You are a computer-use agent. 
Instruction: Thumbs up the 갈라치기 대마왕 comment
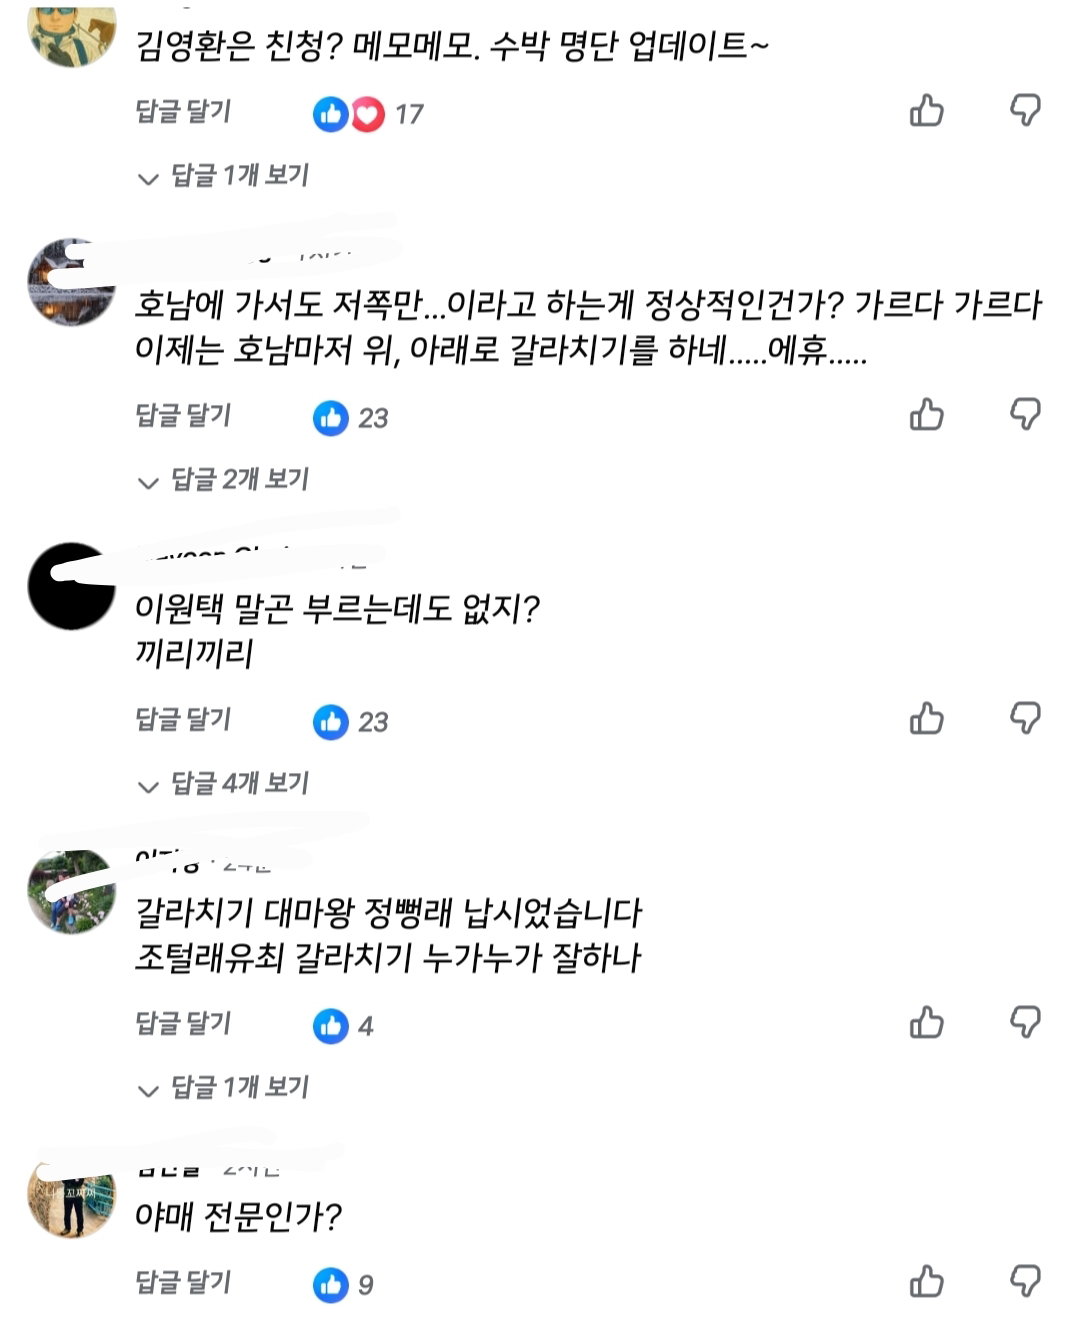(926, 1022)
